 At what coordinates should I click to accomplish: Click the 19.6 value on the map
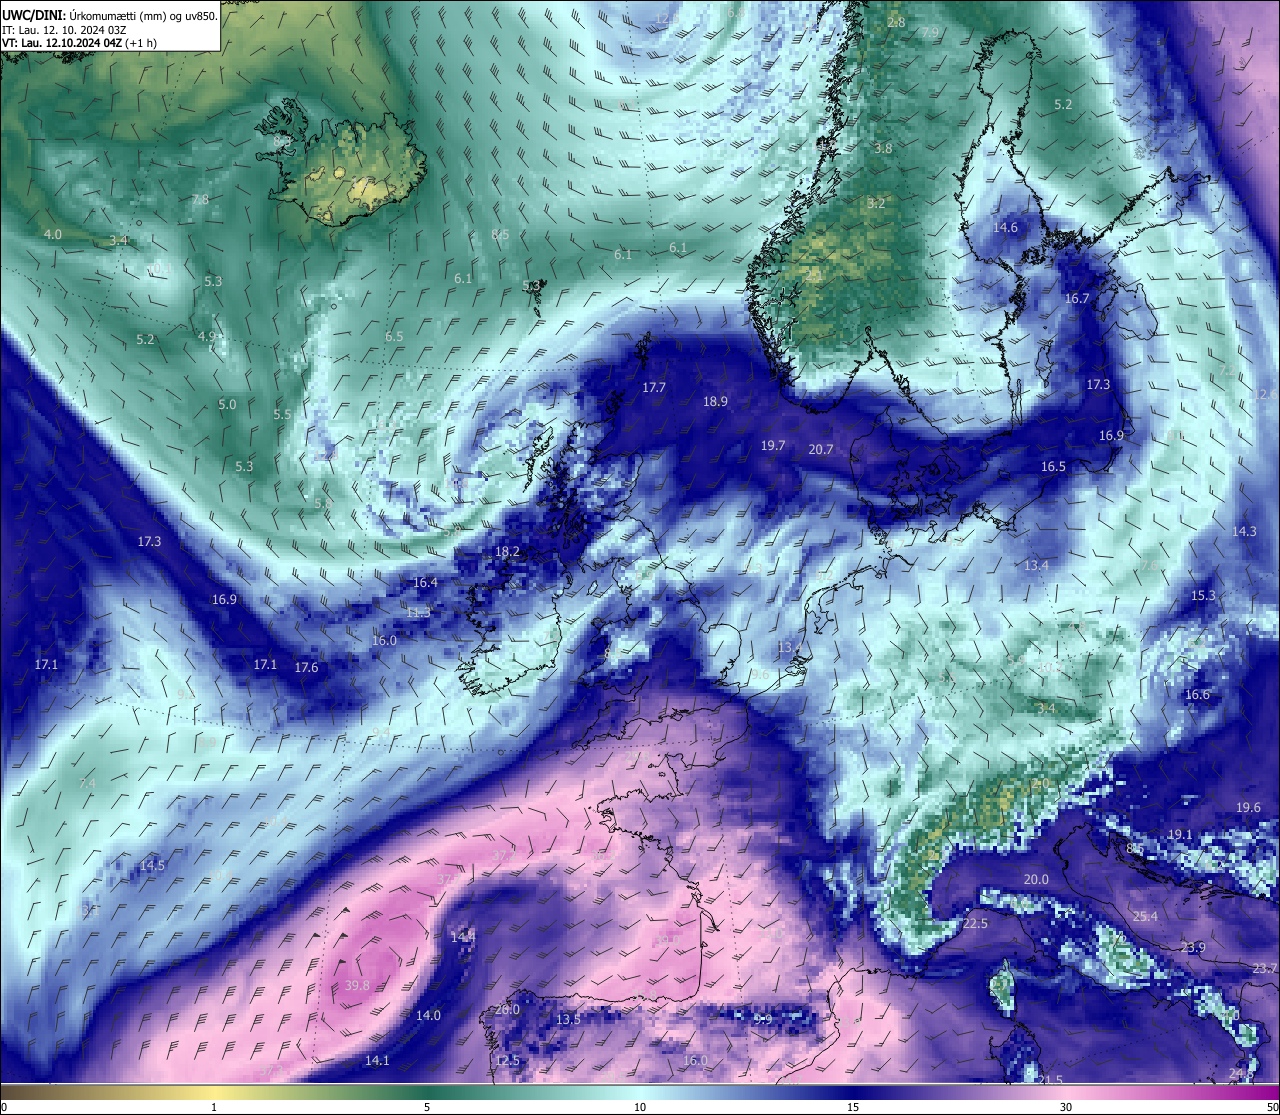pyautogui.click(x=1248, y=807)
